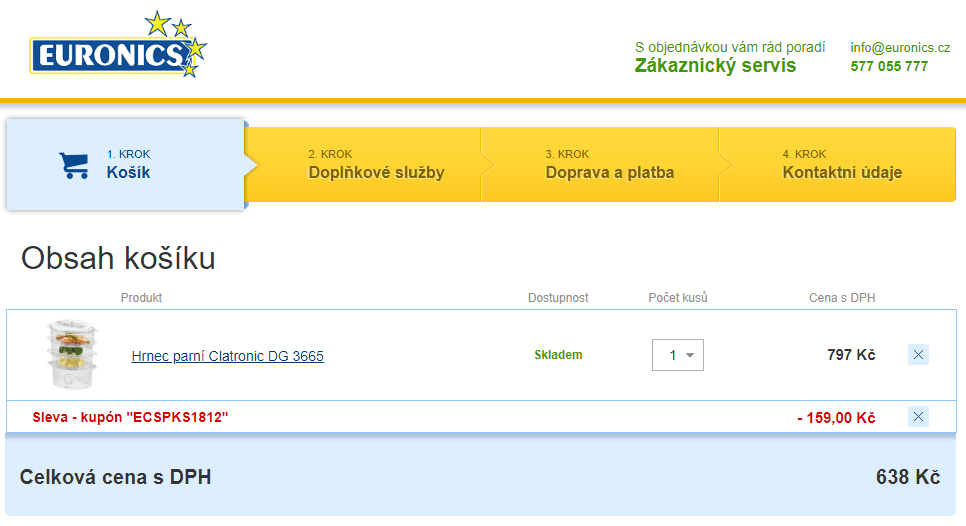Click the S objednávkou vám rád poradí text

click(730, 47)
